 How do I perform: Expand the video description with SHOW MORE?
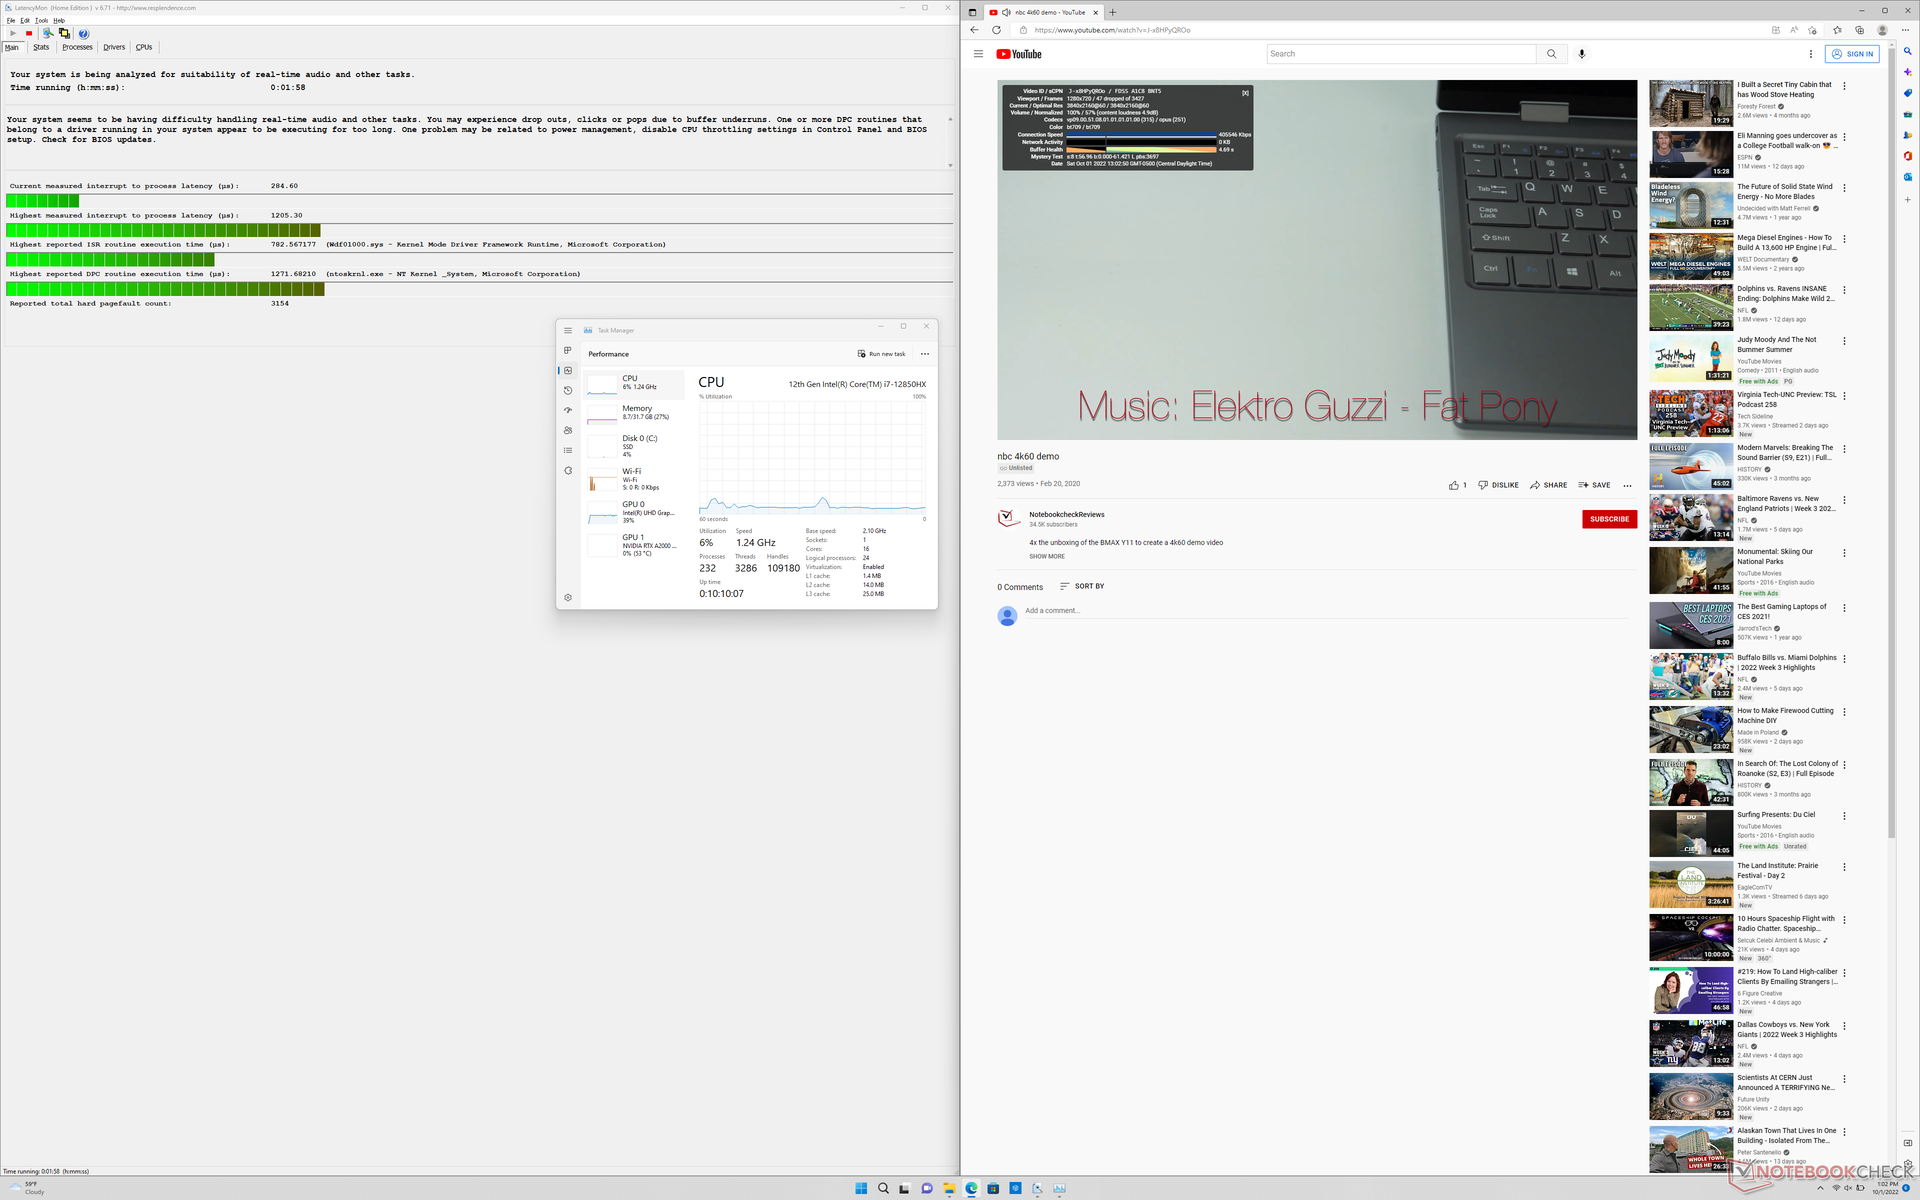1046,556
